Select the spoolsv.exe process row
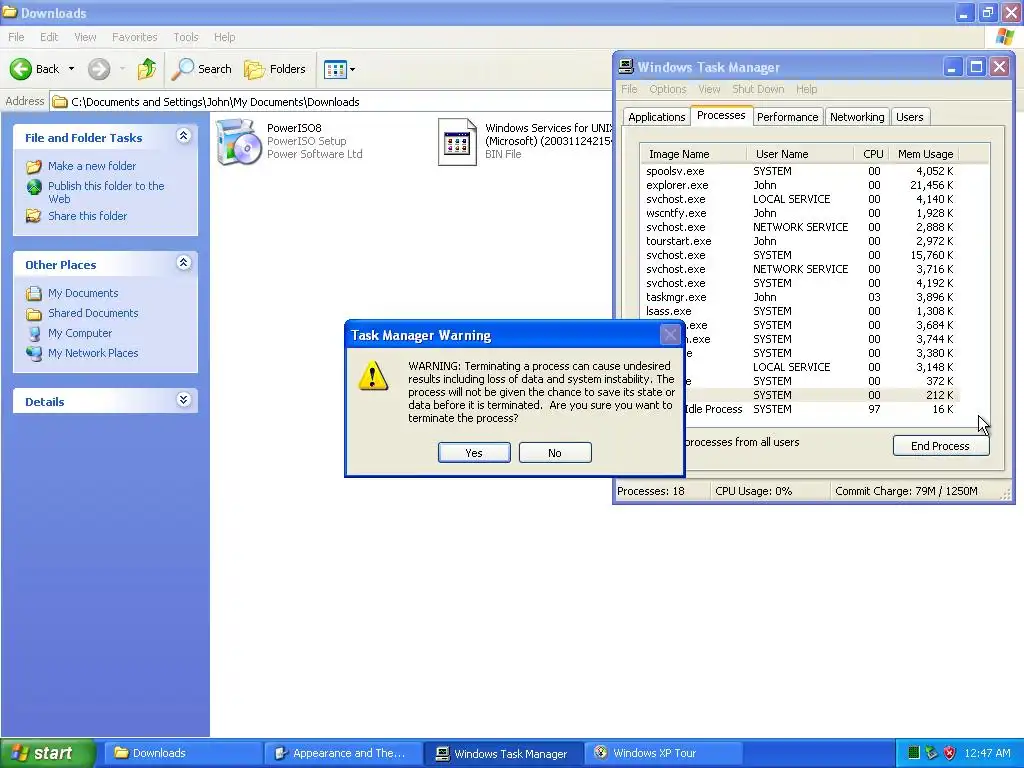Viewport: 1024px width, 768px height. tap(800, 171)
